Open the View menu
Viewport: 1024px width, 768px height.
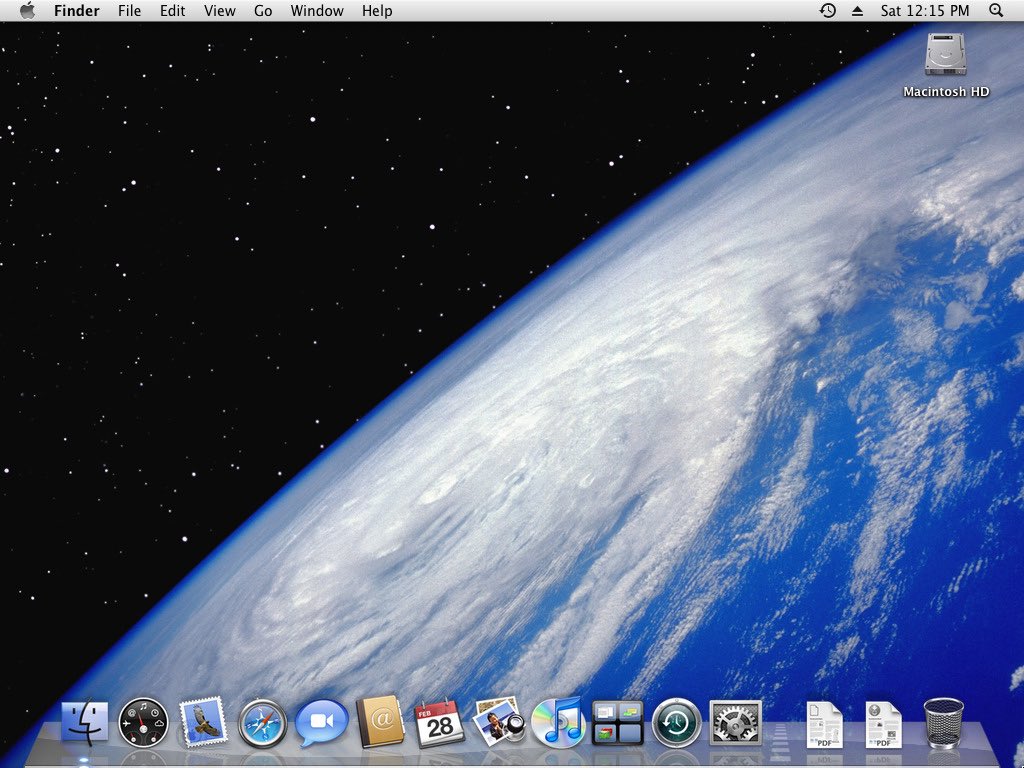[219, 11]
